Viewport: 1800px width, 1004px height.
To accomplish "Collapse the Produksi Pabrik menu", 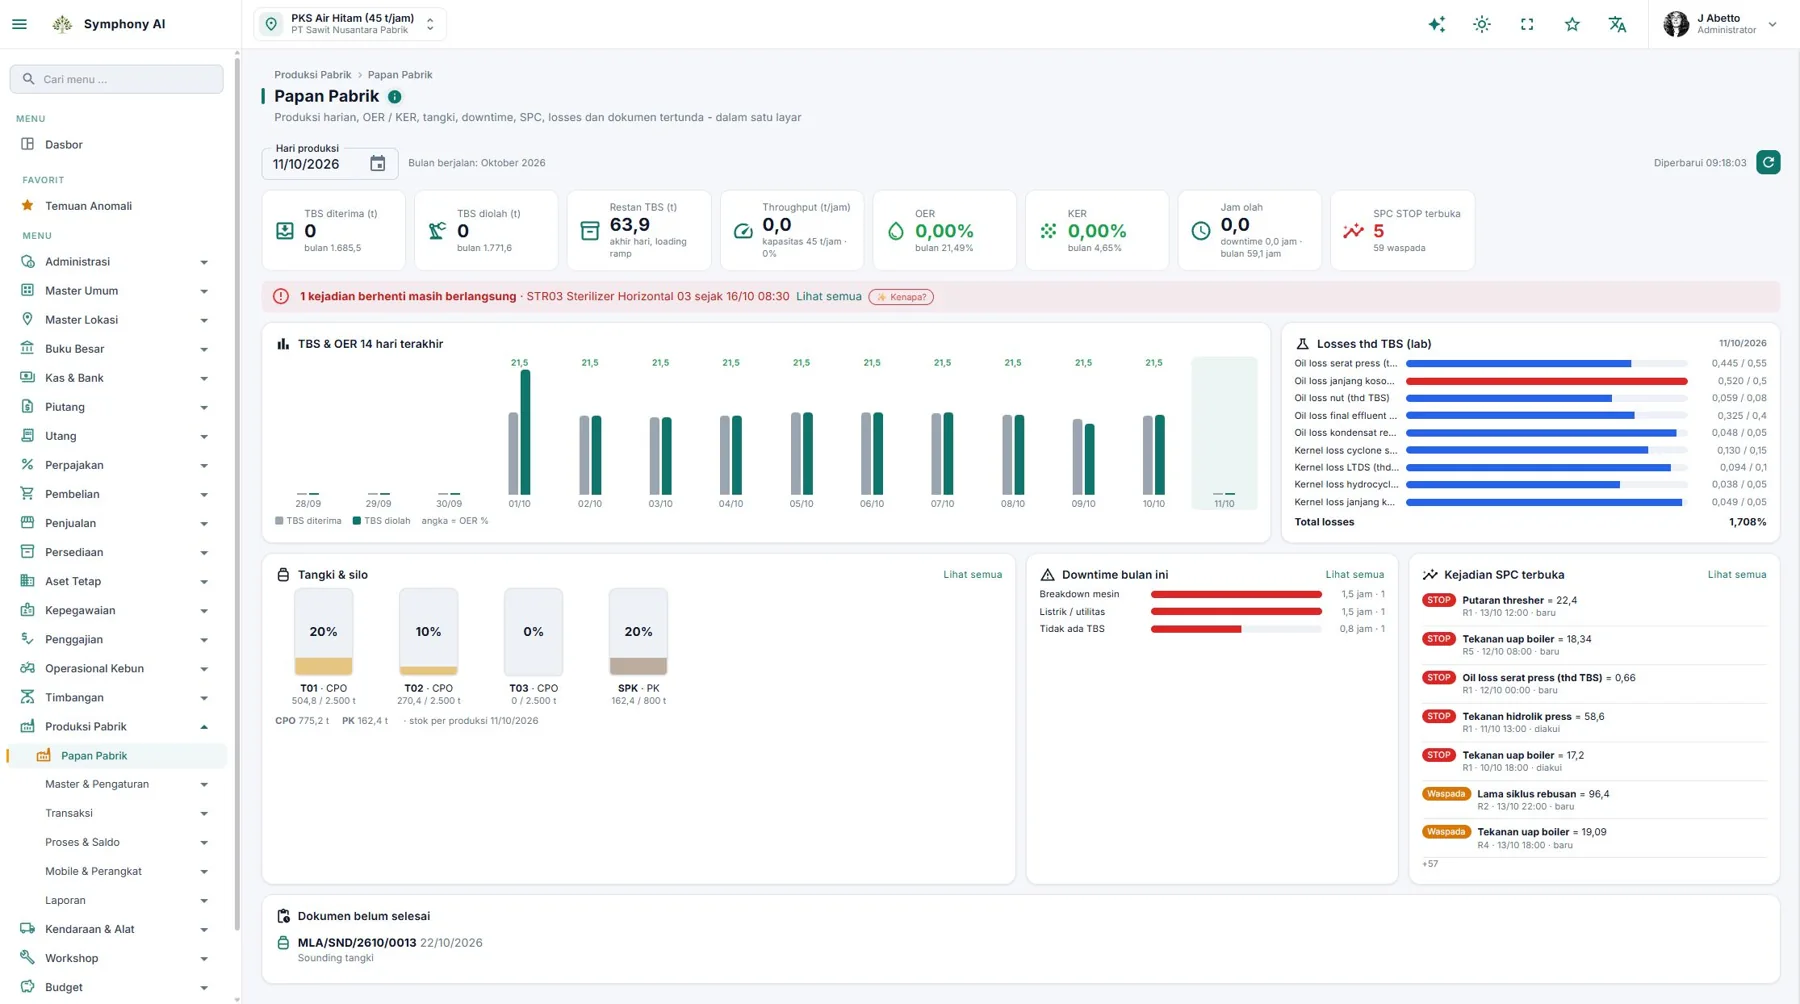I will 115,727.
